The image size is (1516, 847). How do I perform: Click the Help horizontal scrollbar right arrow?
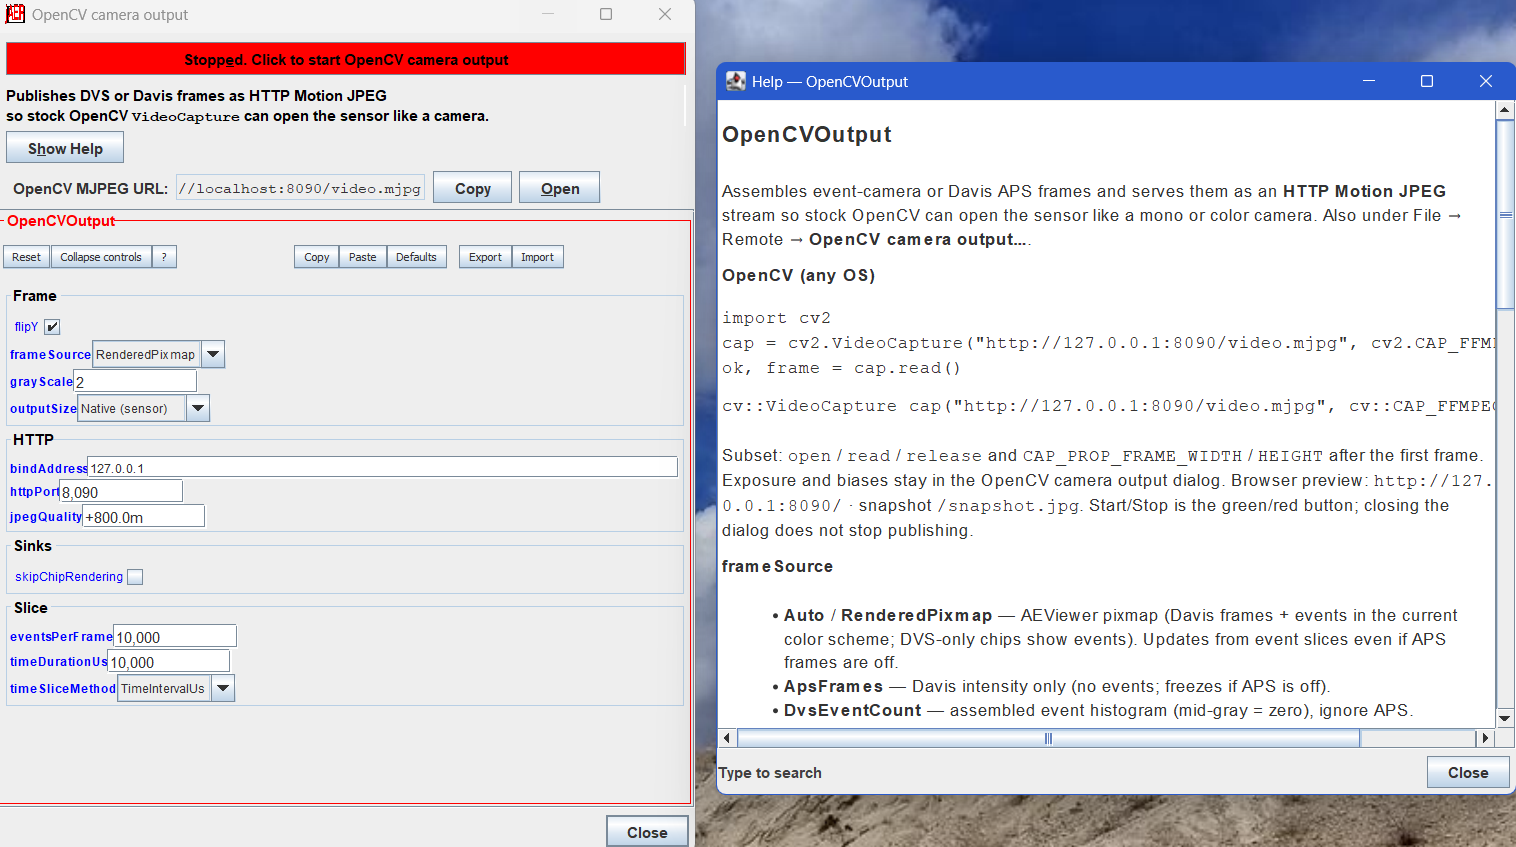click(1485, 738)
